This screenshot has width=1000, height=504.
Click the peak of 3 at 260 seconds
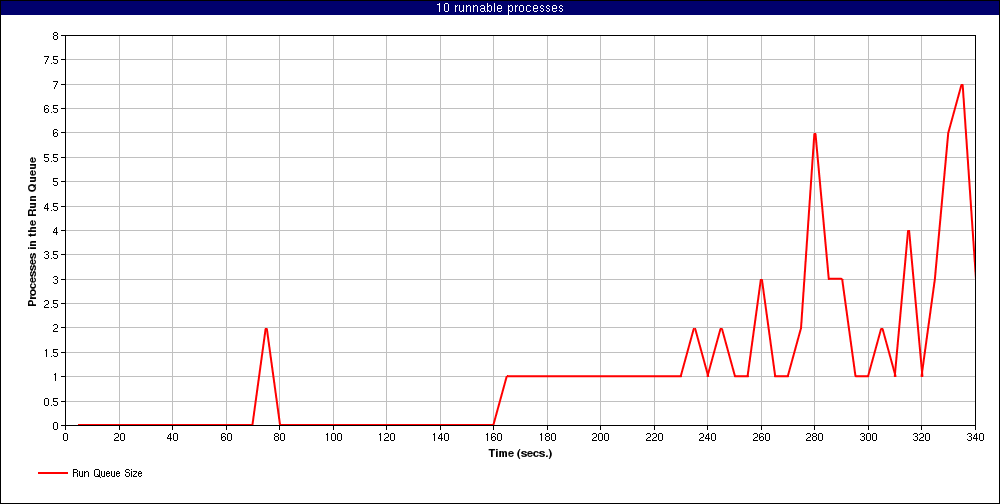(761, 279)
